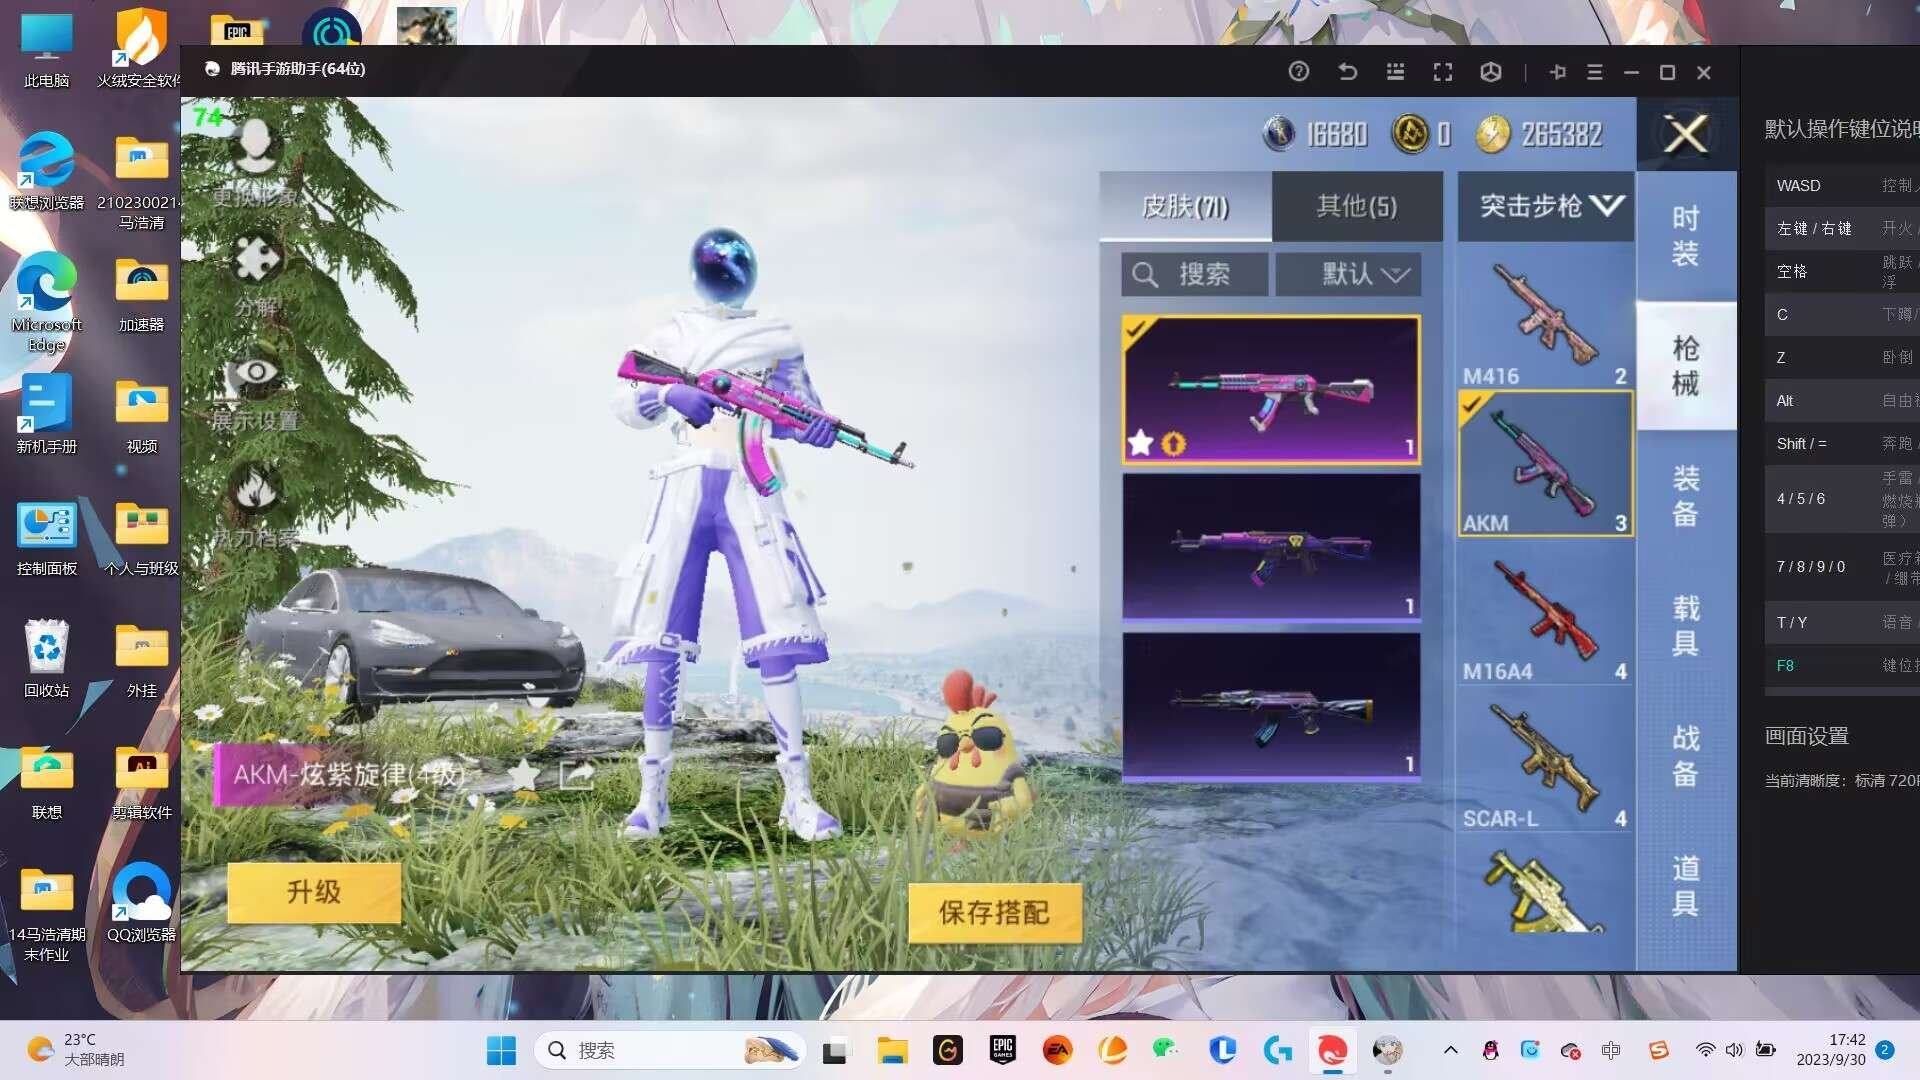The width and height of the screenshot is (1920, 1080).
Task: Expand the 突击步枪 weapon type dropdown
Action: [1546, 206]
